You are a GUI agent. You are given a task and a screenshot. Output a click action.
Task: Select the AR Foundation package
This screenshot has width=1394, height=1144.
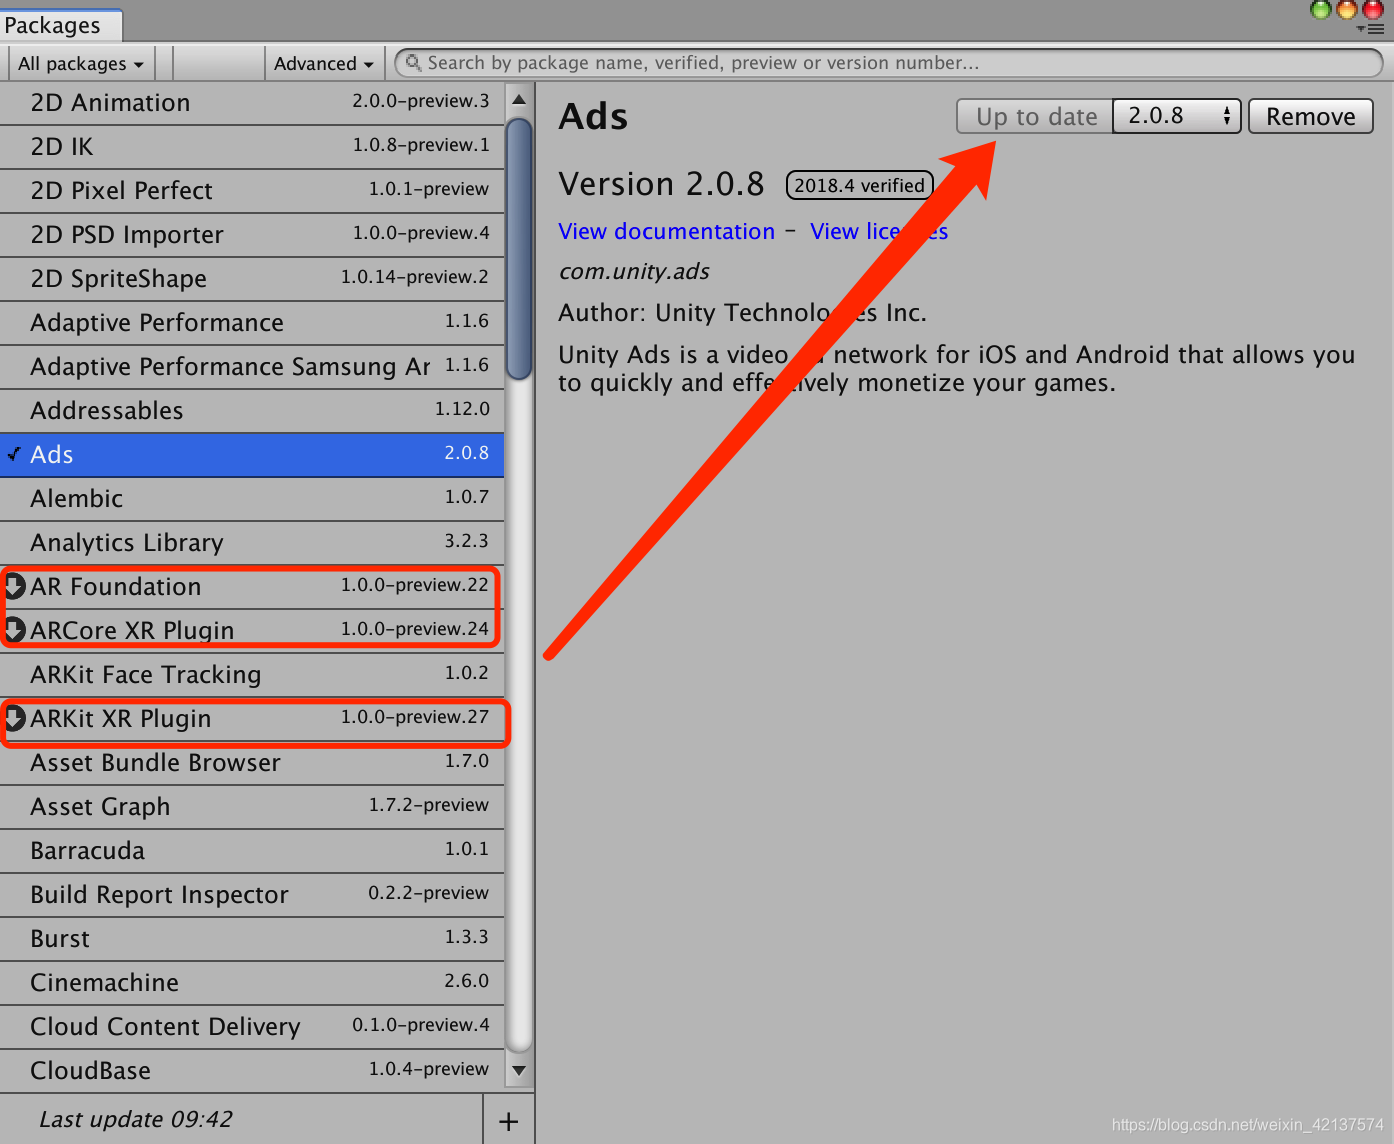pos(252,587)
